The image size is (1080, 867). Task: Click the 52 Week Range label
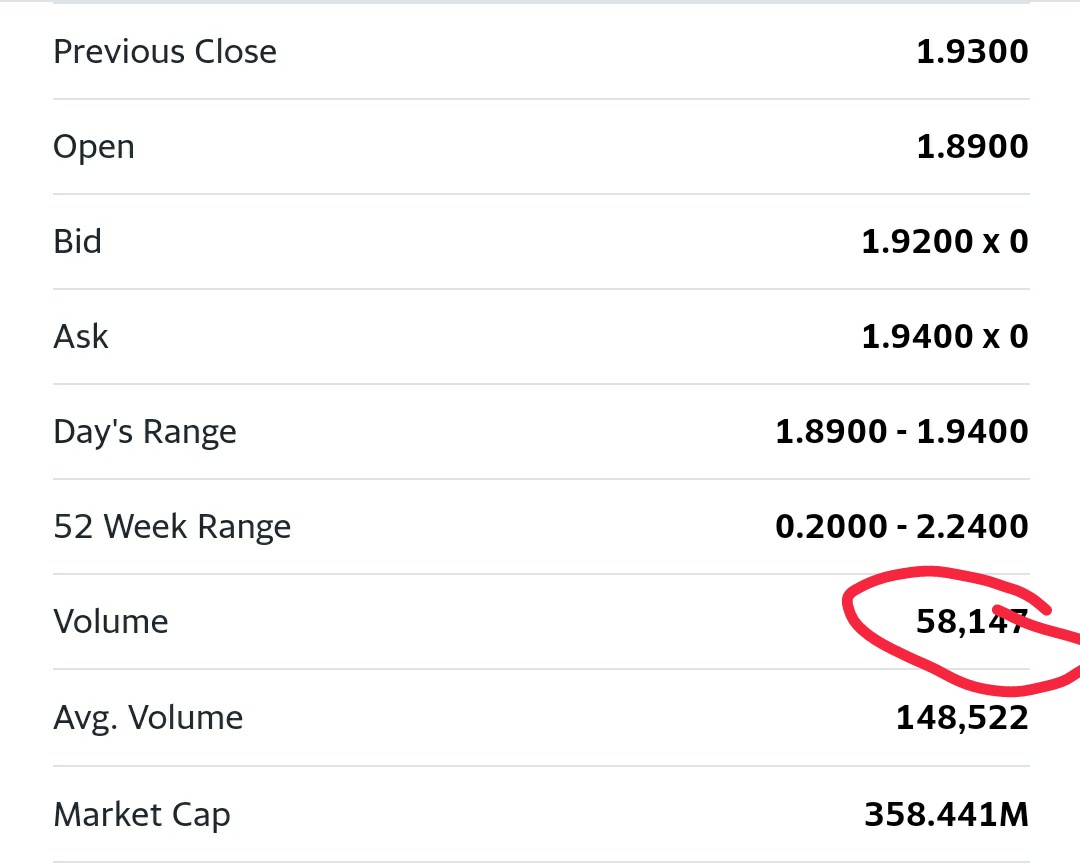[172, 528]
